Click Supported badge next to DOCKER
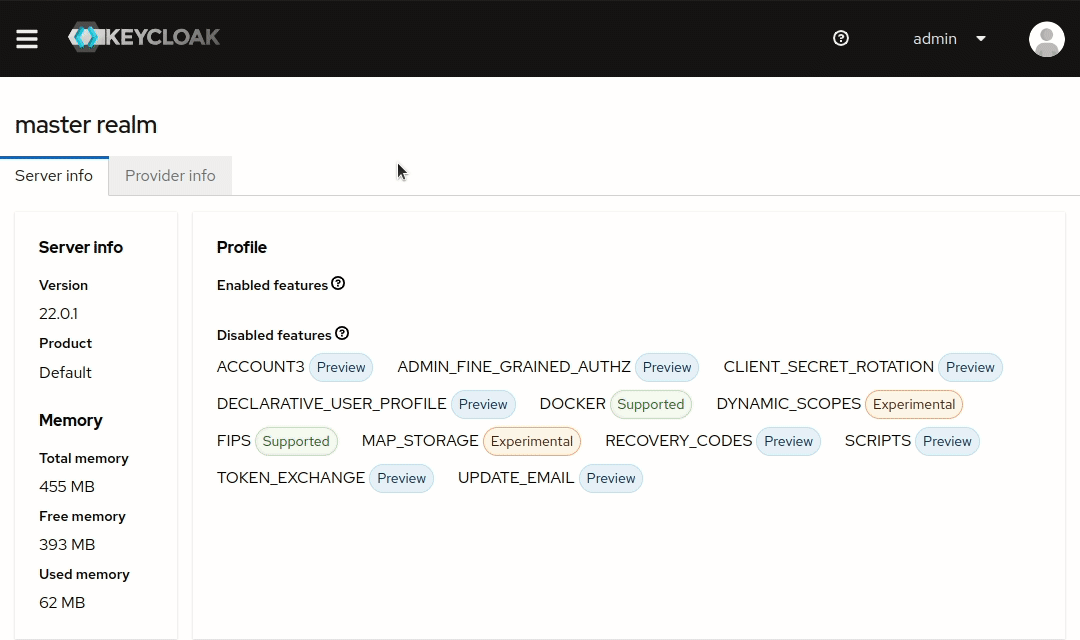 (651, 404)
